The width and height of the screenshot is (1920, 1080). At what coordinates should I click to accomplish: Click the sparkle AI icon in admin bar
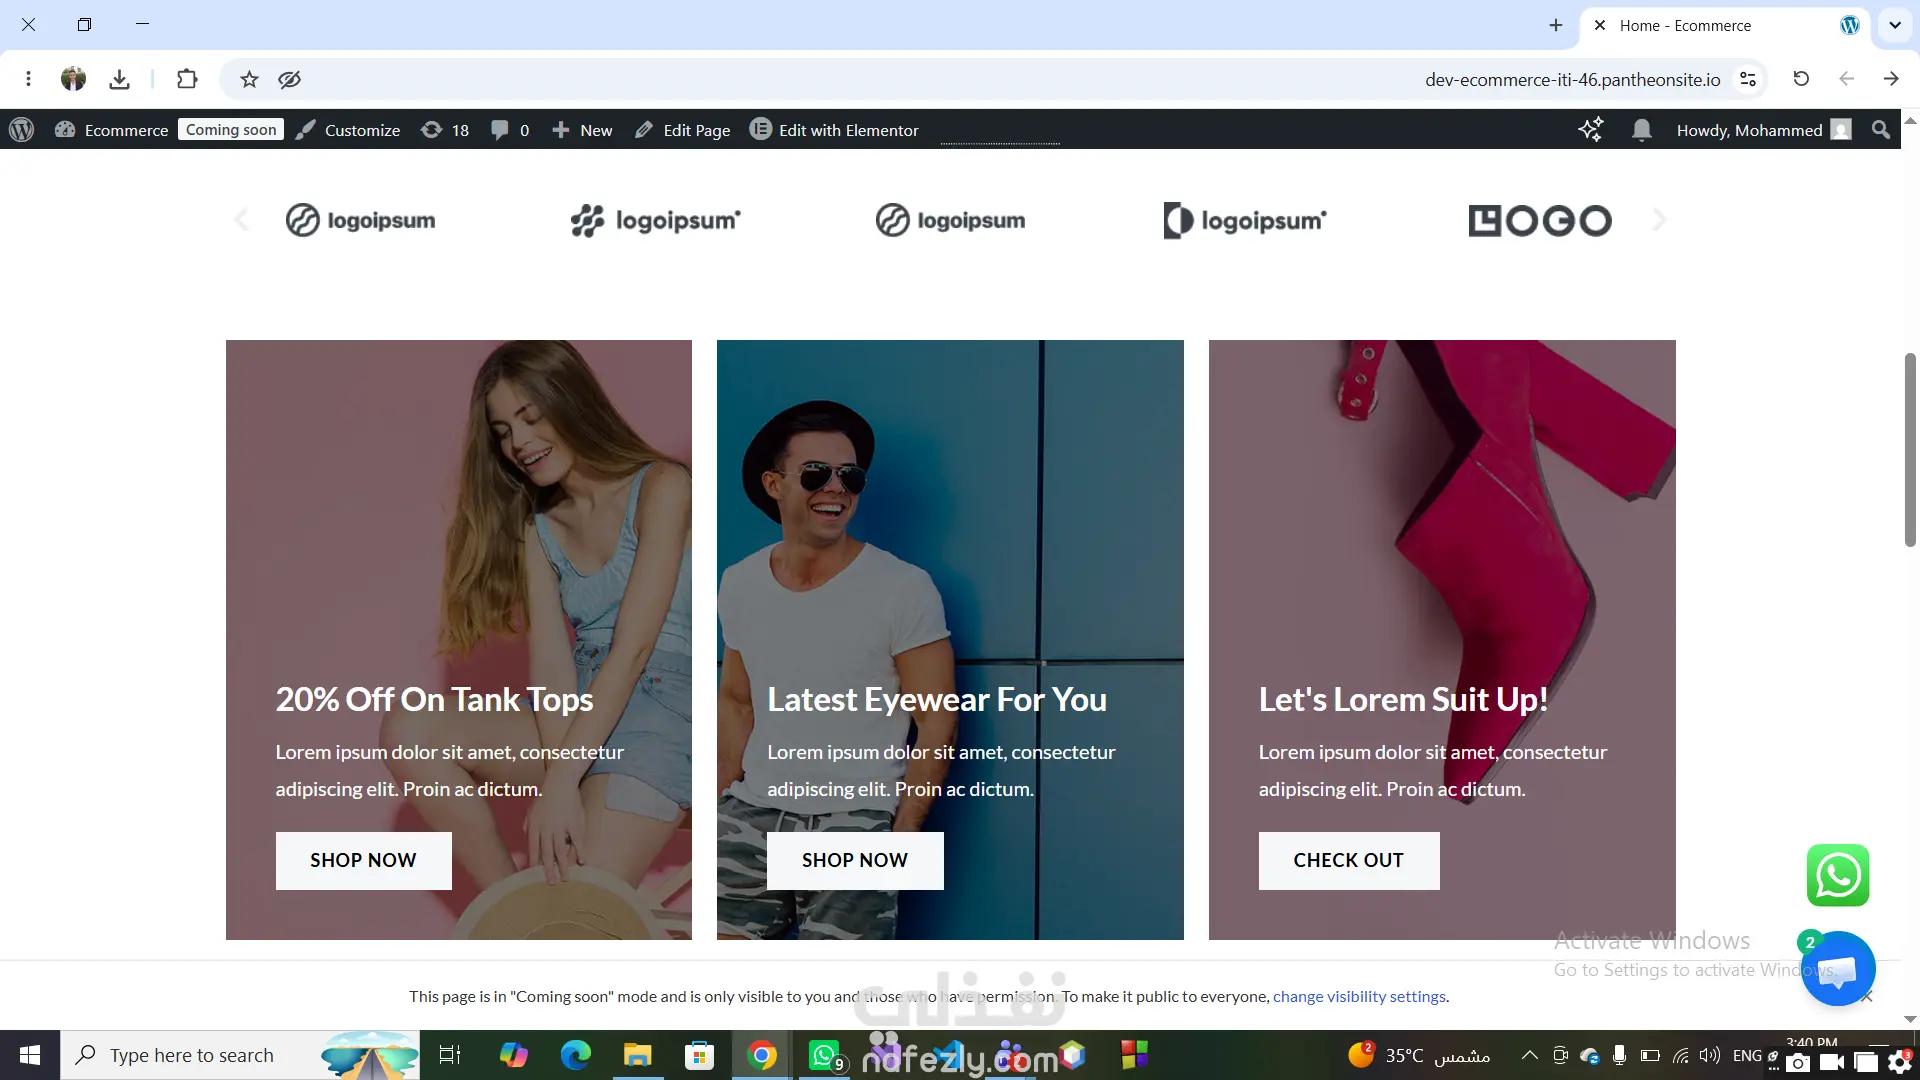1590,130
